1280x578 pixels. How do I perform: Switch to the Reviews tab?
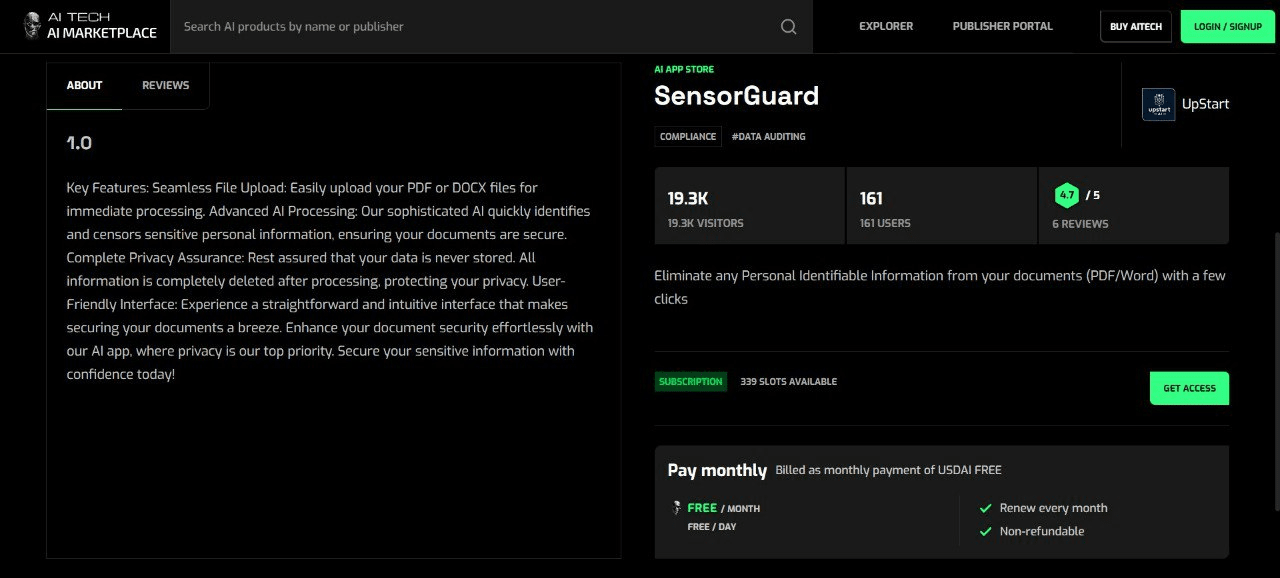tap(165, 86)
